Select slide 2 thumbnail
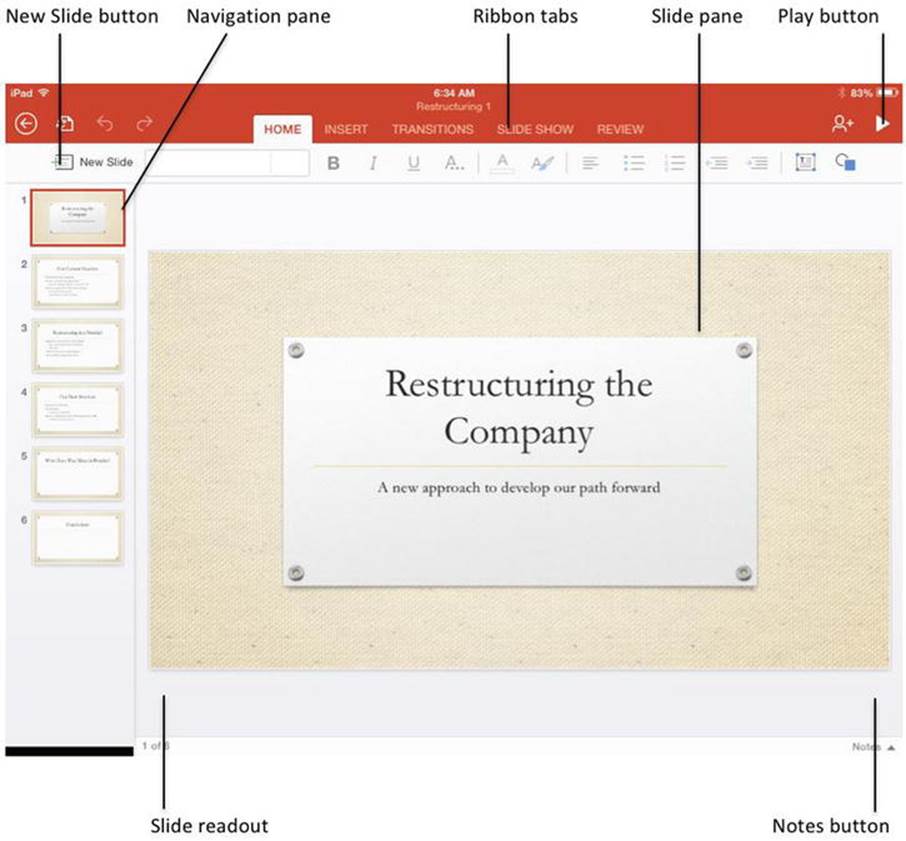The height and width of the screenshot is (841, 906). tap(77, 282)
